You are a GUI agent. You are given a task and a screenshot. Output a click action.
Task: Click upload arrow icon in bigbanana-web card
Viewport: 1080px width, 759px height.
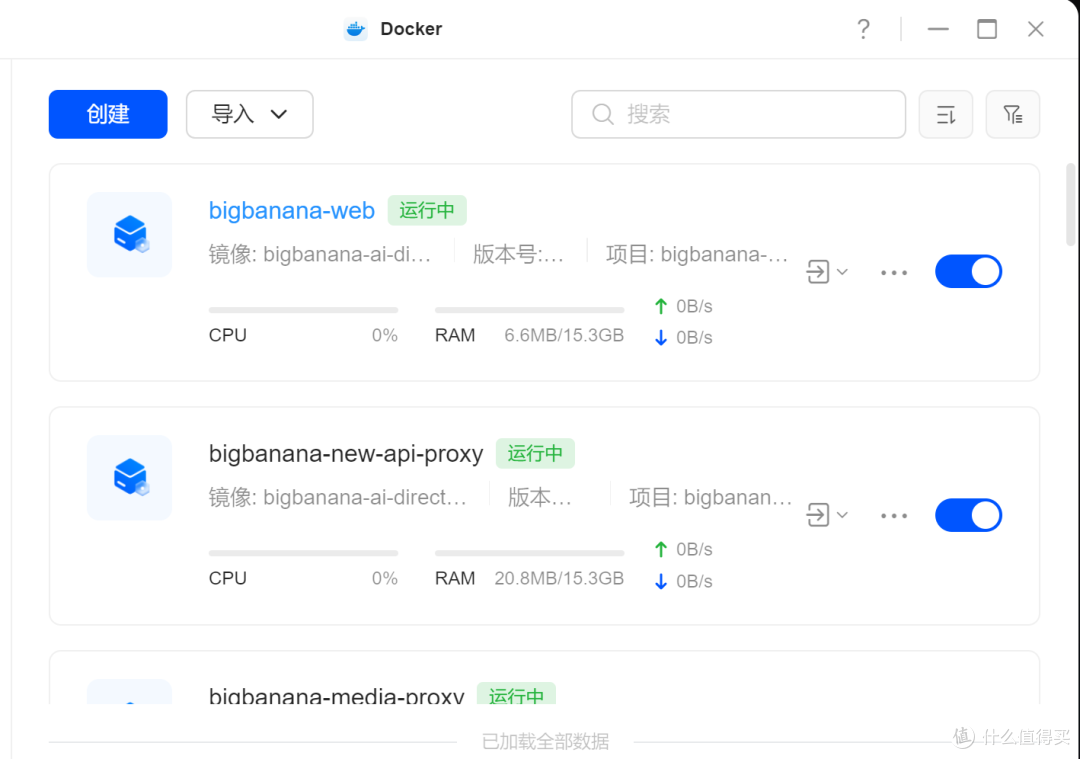pos(661,306)
